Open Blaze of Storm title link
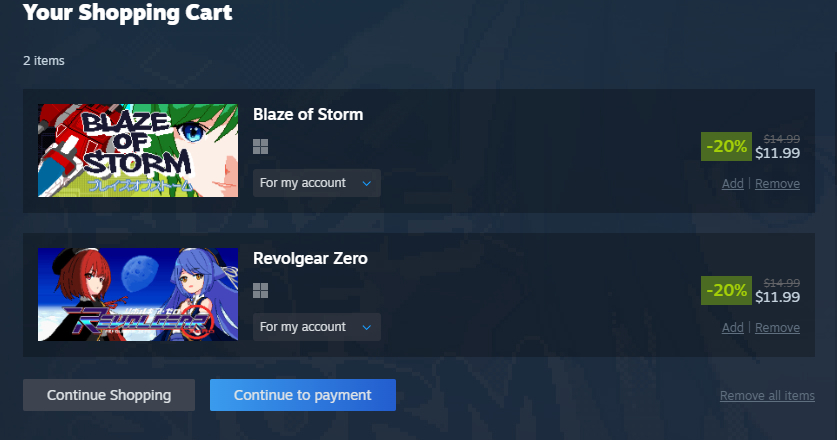 [x=308, y=114]
